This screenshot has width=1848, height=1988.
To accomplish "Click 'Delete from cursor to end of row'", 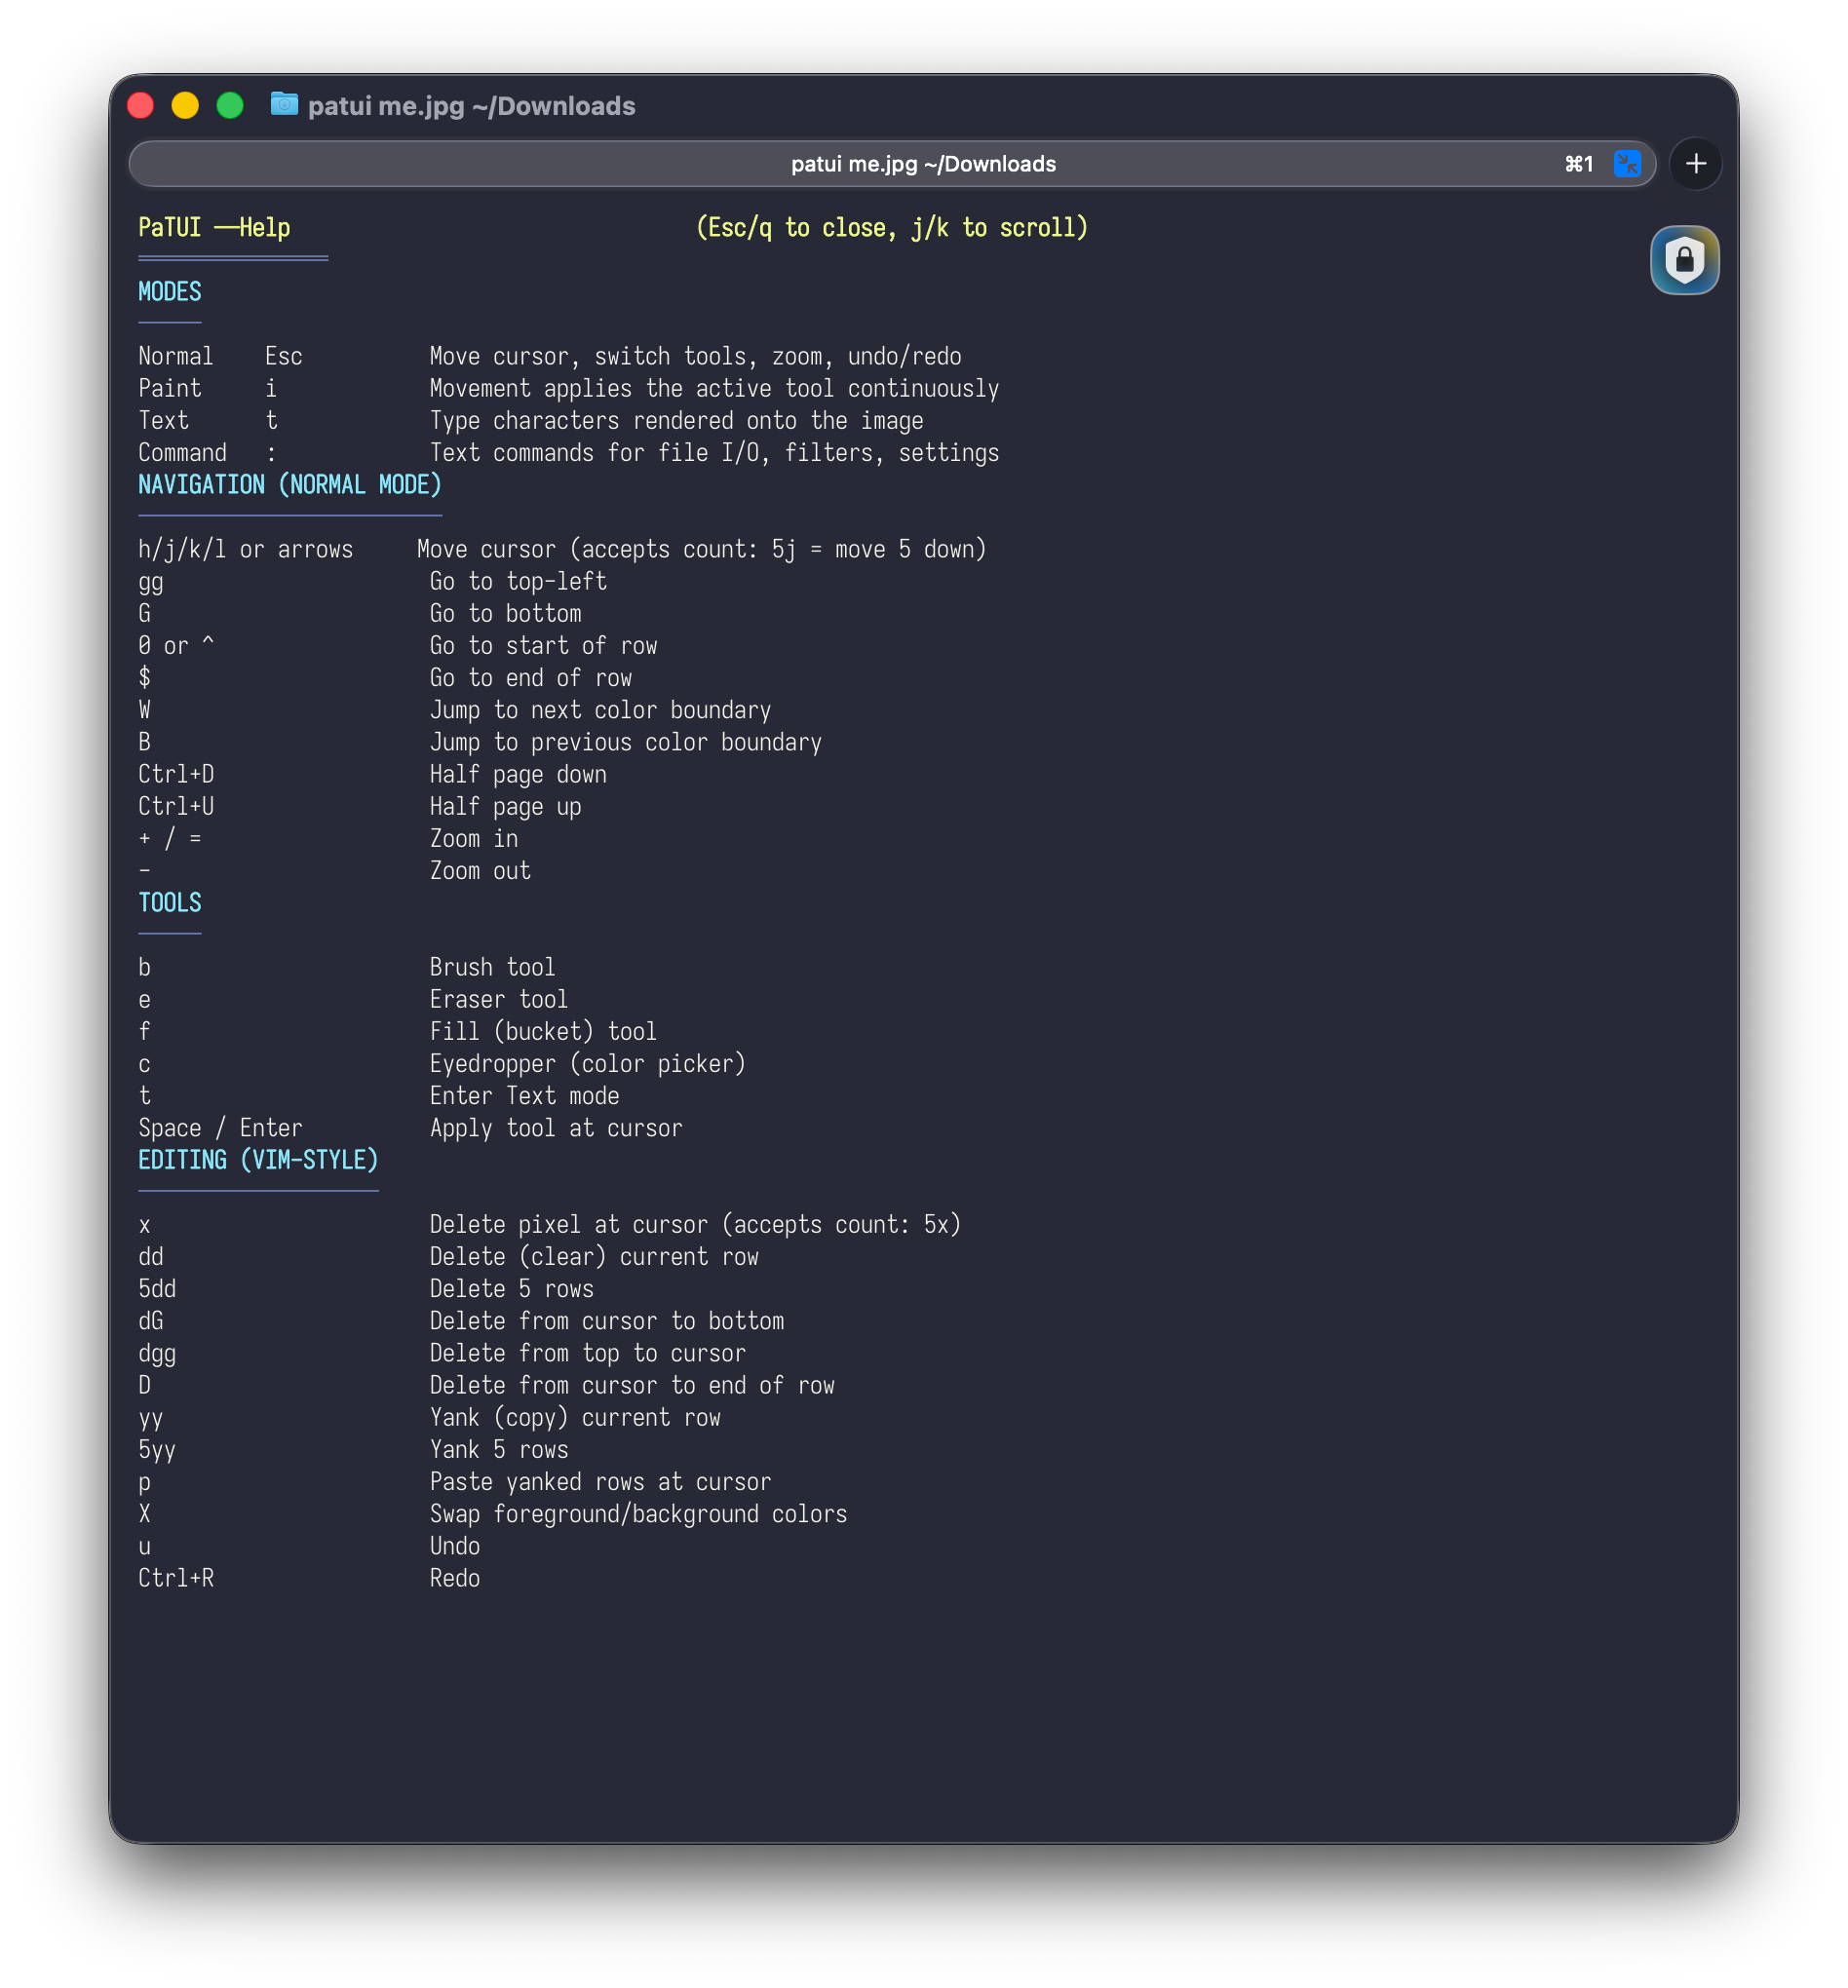I will coord(632,1386).
